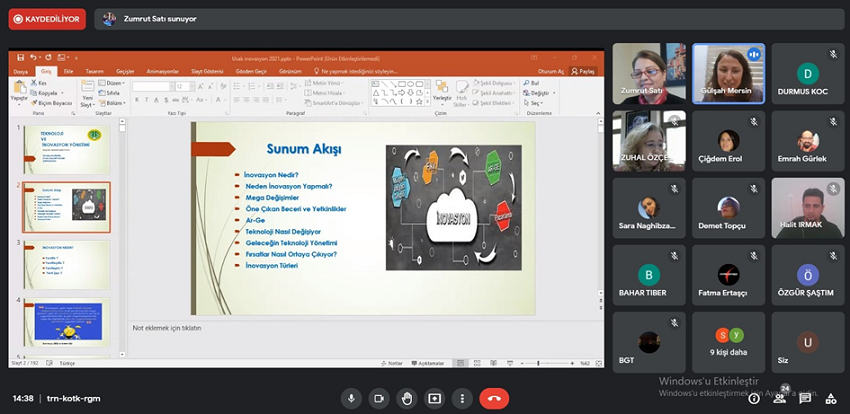Viewport: 850px width, 414px height.
Task: Click the Biçim Boyacısı button
Action: 54,103
